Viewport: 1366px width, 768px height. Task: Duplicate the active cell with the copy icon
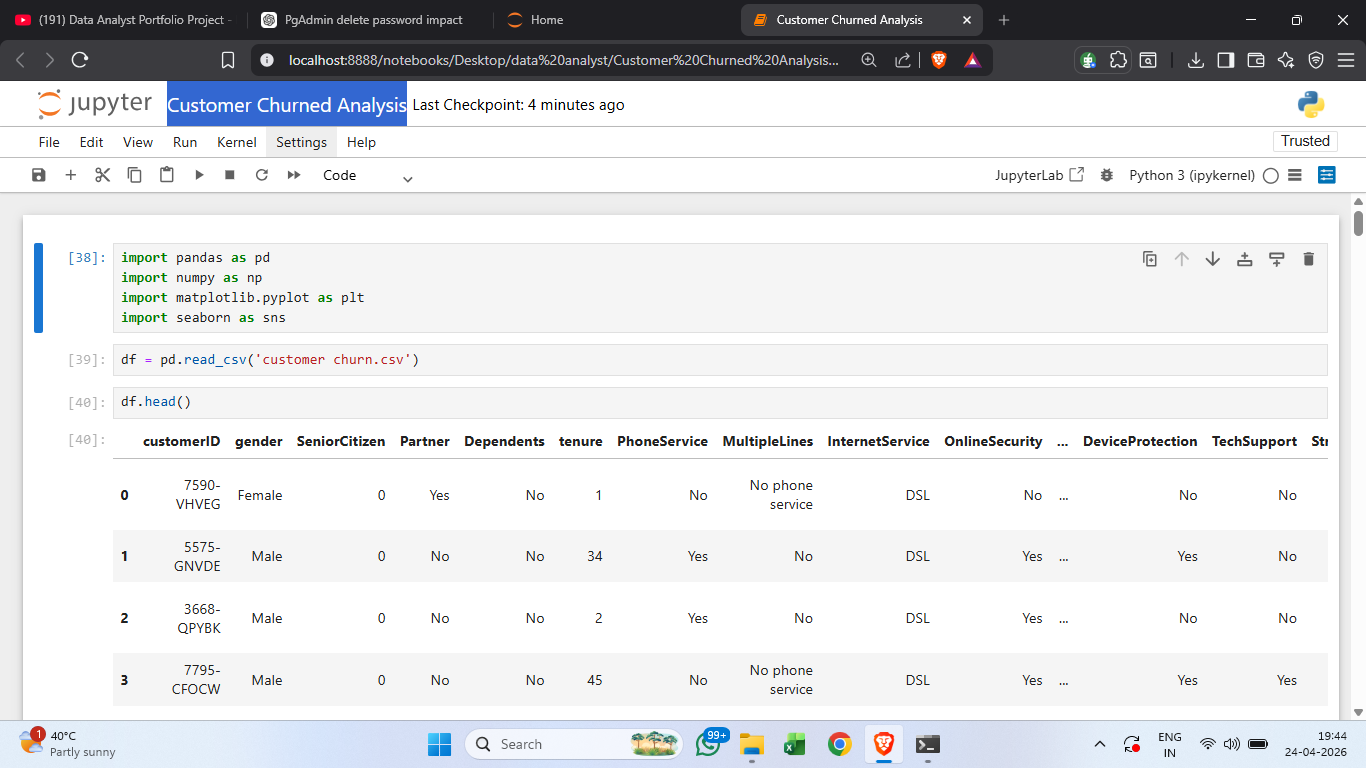(1150, 259)
